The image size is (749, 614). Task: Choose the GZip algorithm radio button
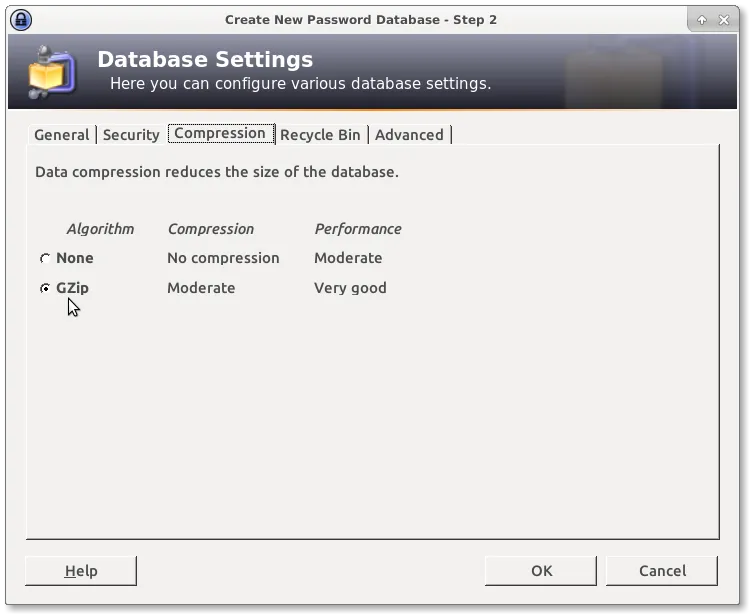coord(45,288)
